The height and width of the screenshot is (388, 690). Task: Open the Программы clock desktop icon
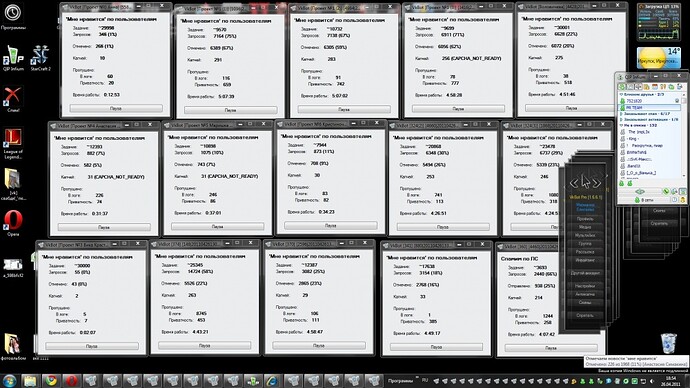point(13,16)
